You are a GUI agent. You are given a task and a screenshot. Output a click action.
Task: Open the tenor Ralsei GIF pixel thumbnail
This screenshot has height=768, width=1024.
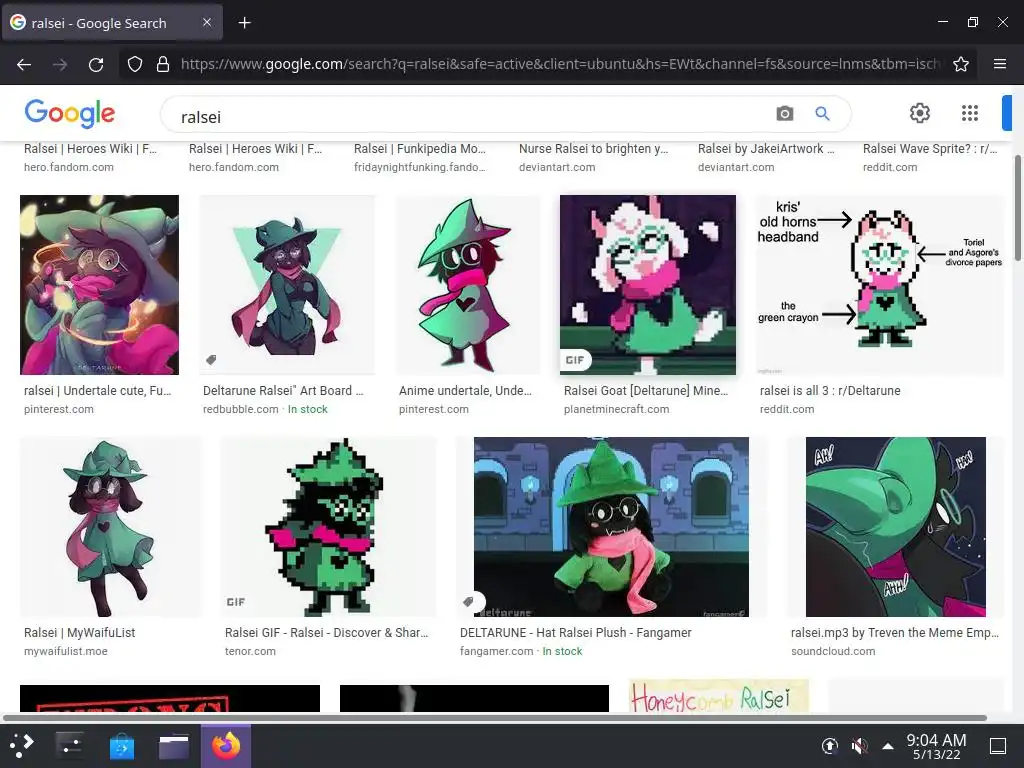coord(328,526)
